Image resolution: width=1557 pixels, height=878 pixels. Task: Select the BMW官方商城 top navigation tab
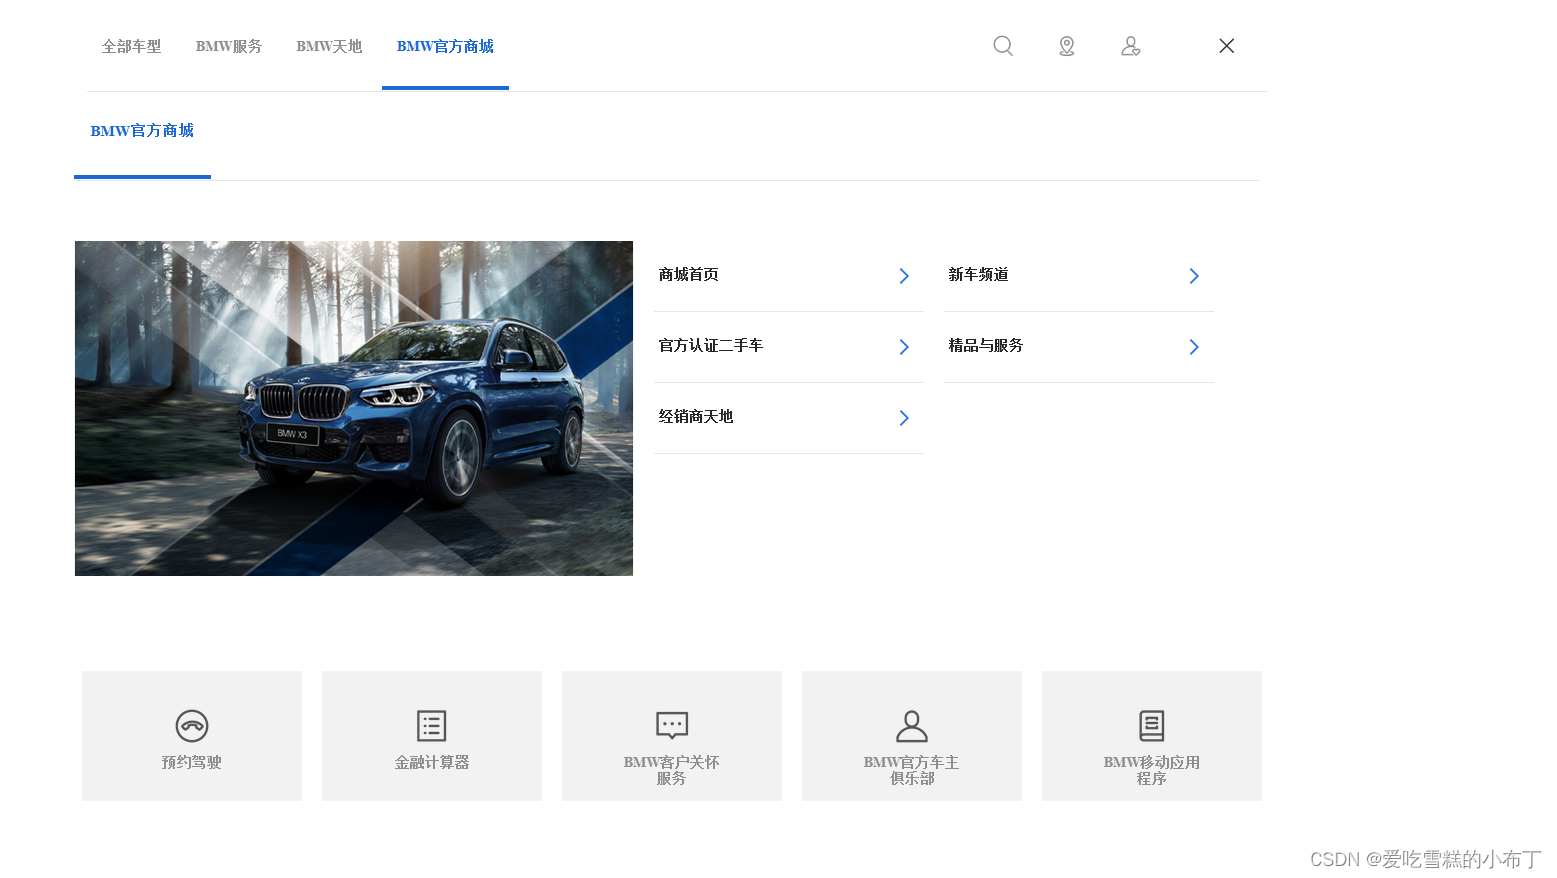(445, 46)
